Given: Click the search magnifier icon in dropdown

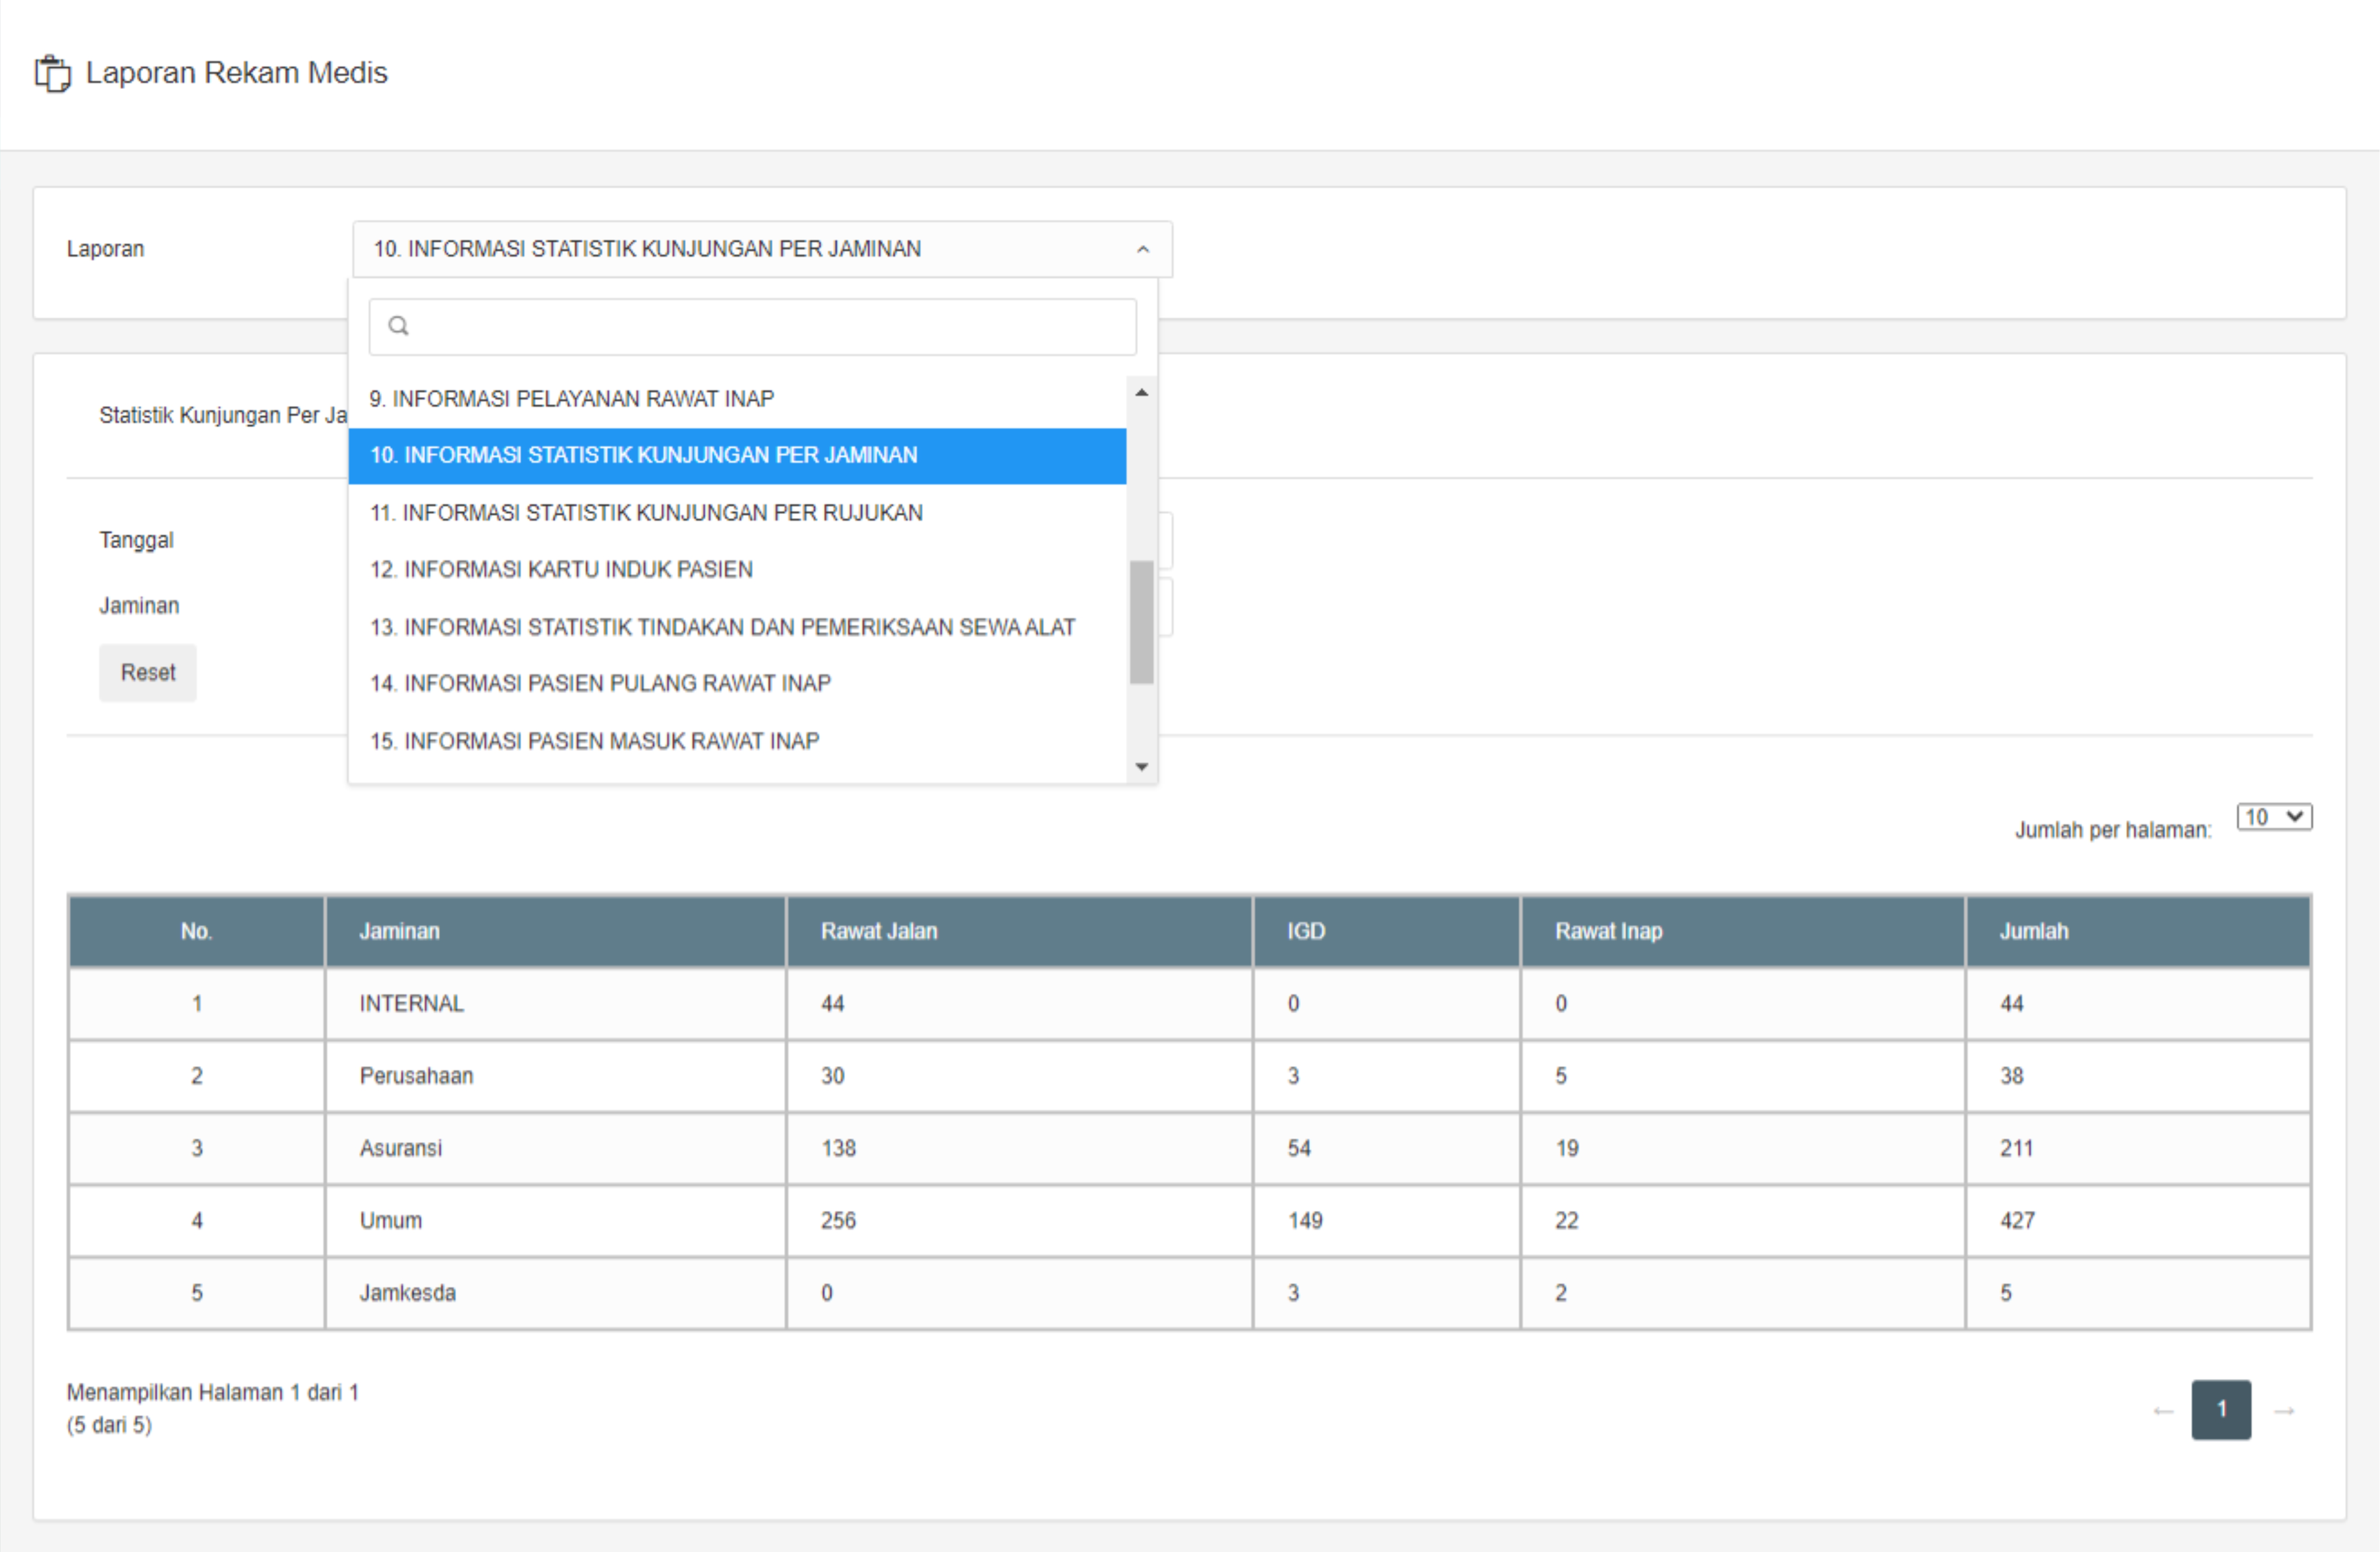Looking at the screenshot, I should point(398,326).
